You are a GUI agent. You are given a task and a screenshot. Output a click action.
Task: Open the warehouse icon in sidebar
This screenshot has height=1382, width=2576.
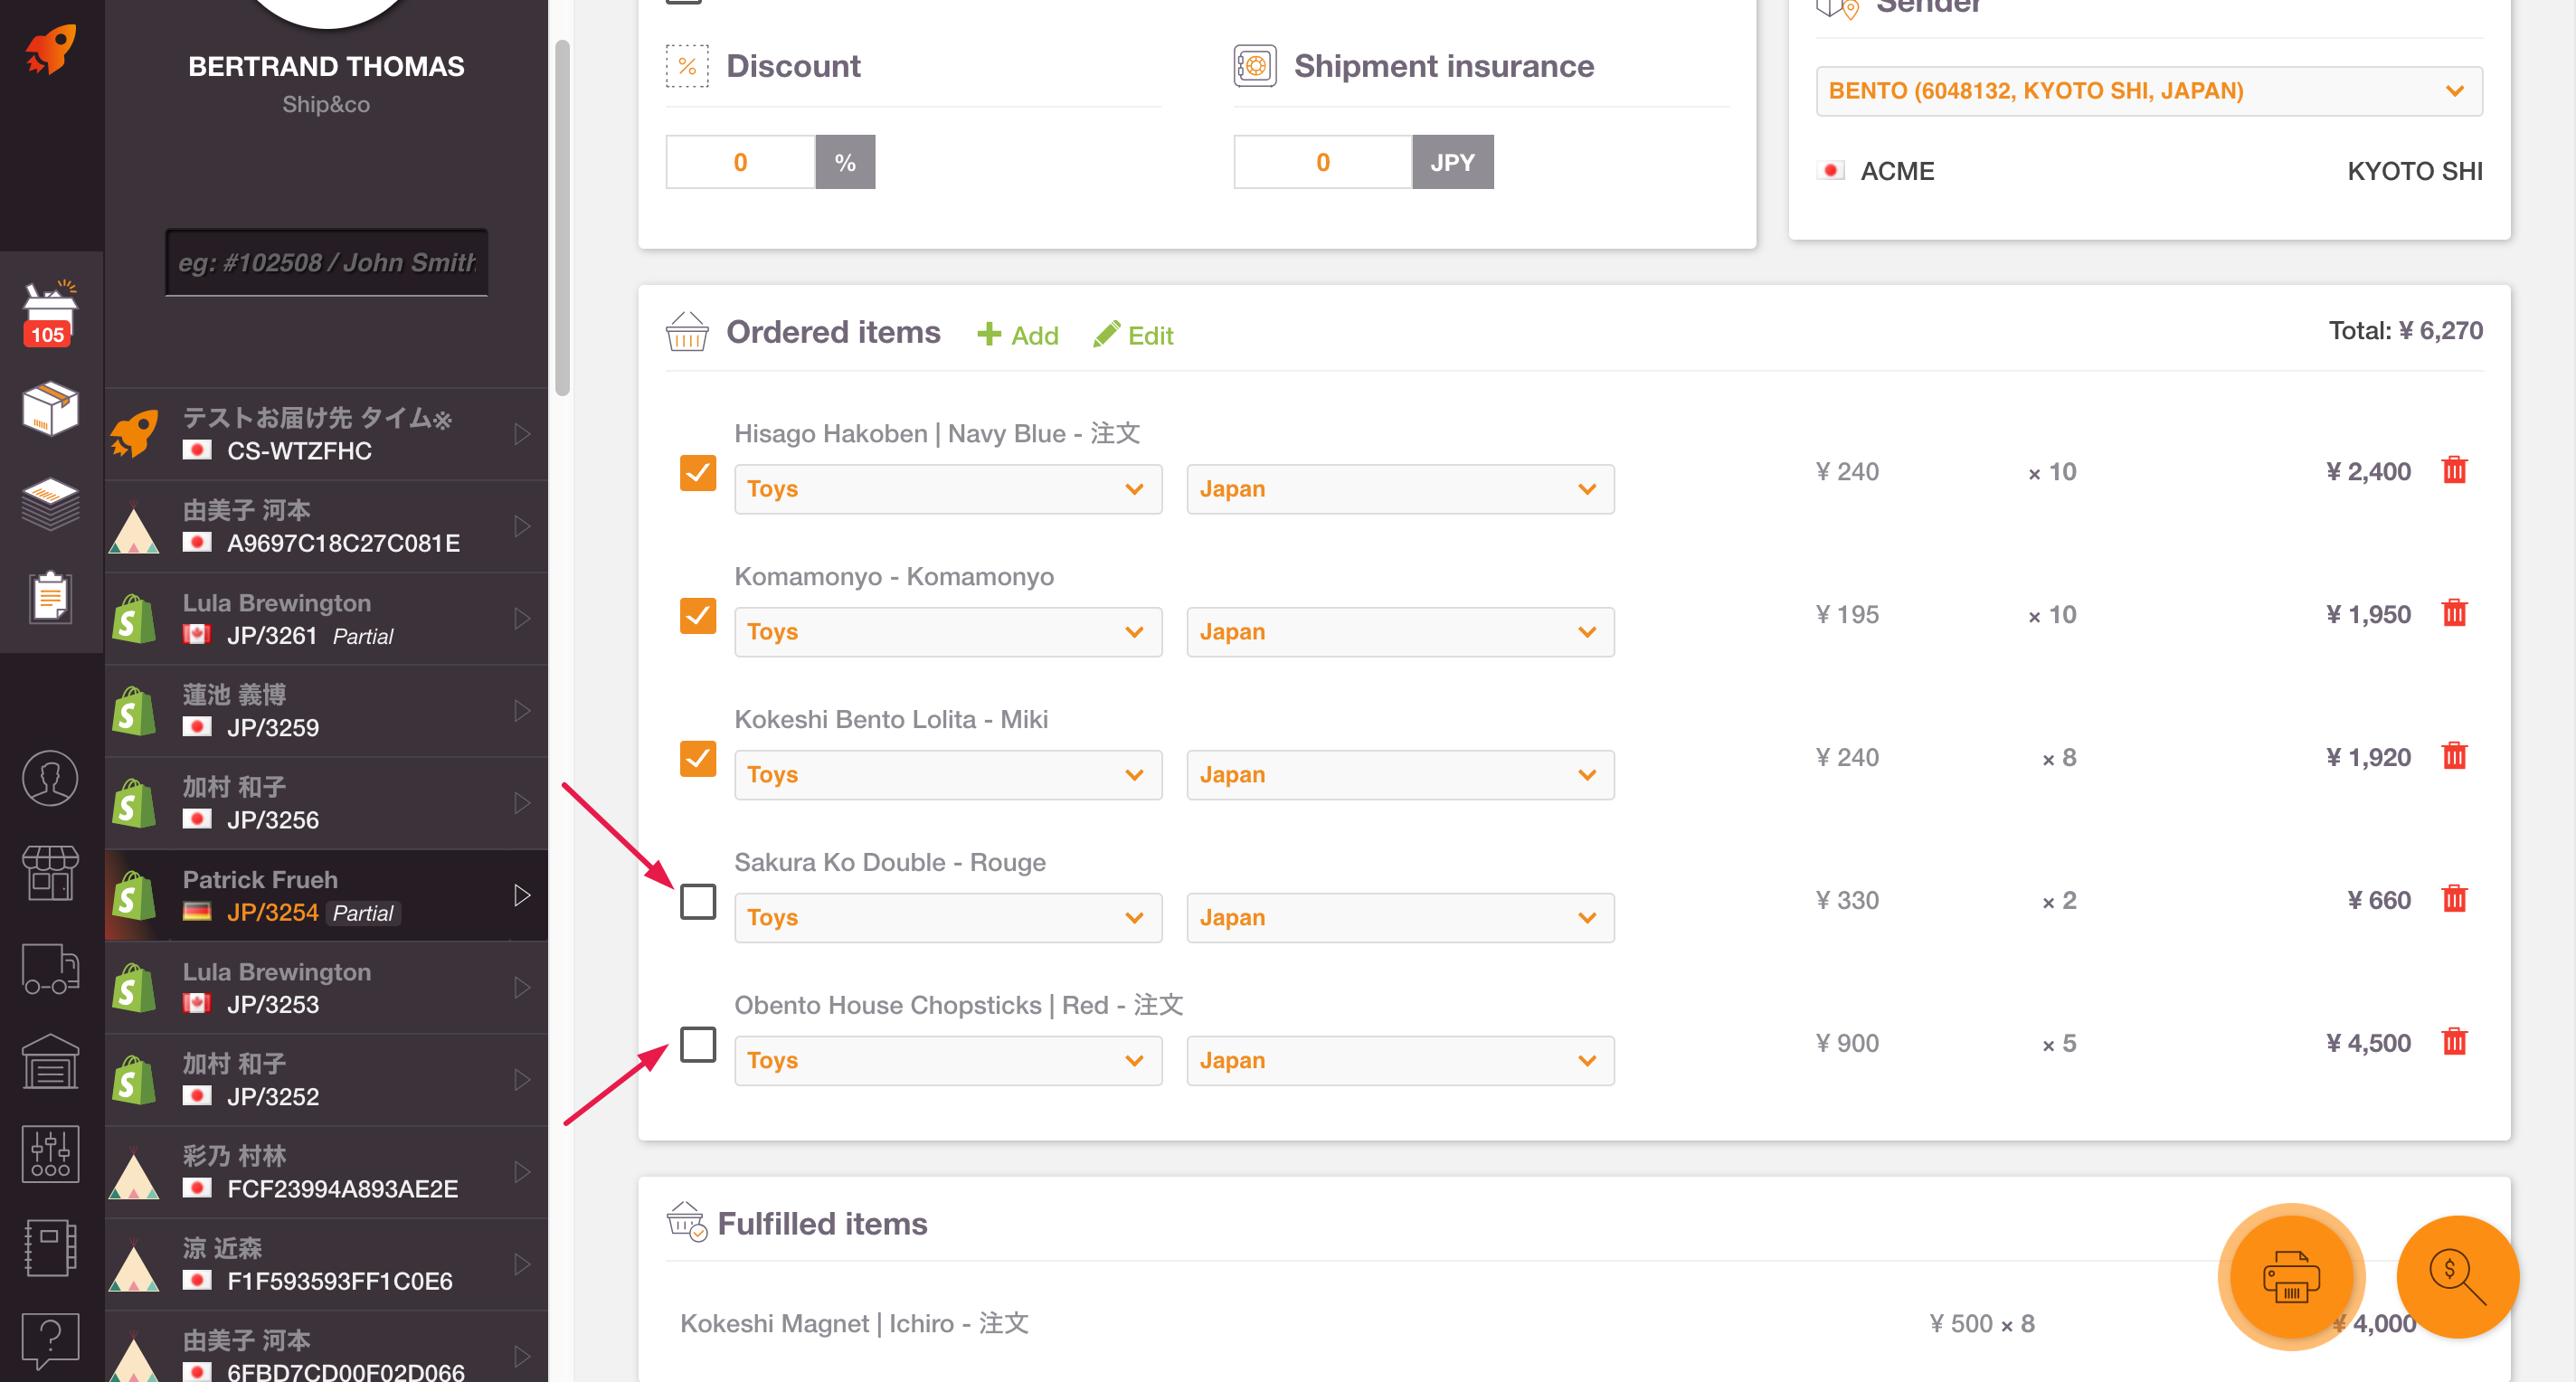[50, 1061]
